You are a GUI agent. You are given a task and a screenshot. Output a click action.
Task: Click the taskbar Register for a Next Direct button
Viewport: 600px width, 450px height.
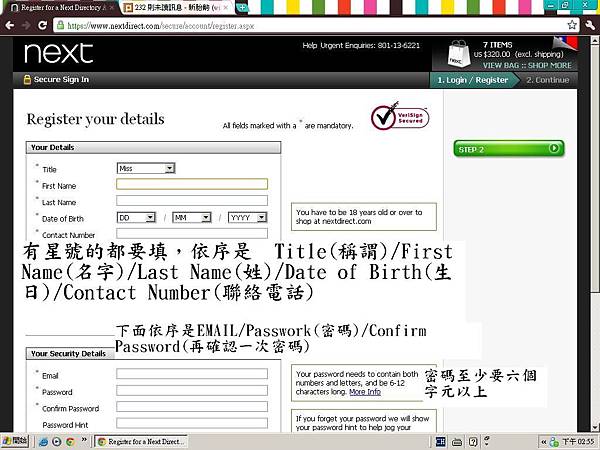[x=141, y=442]
